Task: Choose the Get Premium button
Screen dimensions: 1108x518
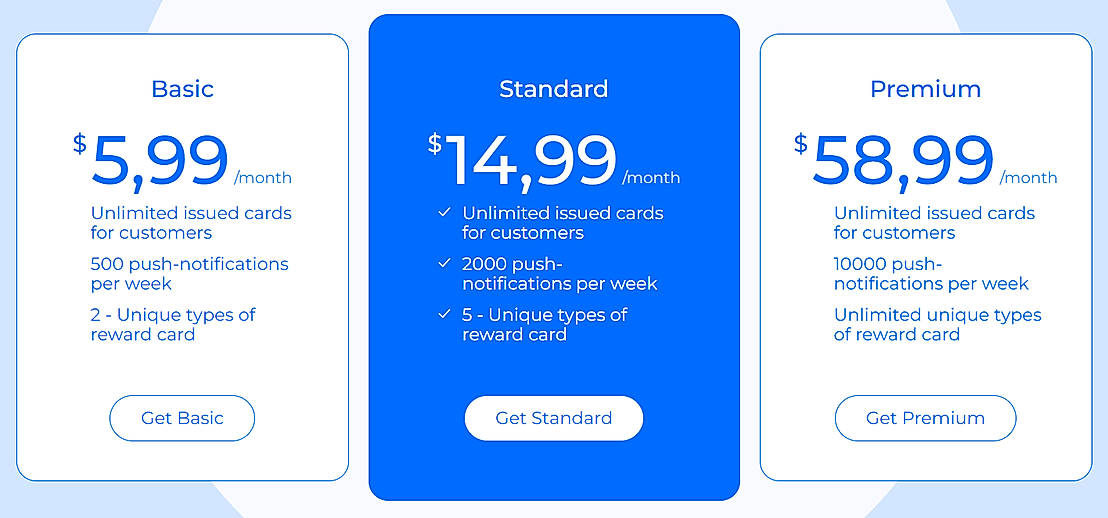Action: 925,418
